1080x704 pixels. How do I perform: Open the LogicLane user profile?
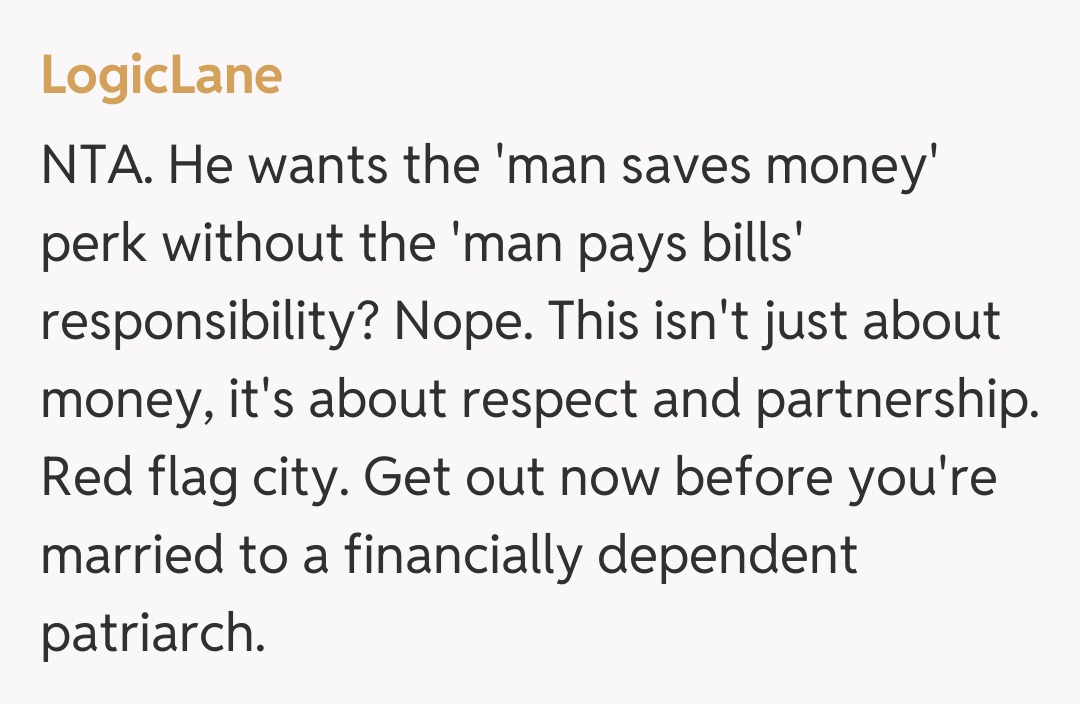pyautogui.click(x=162, y=77)
